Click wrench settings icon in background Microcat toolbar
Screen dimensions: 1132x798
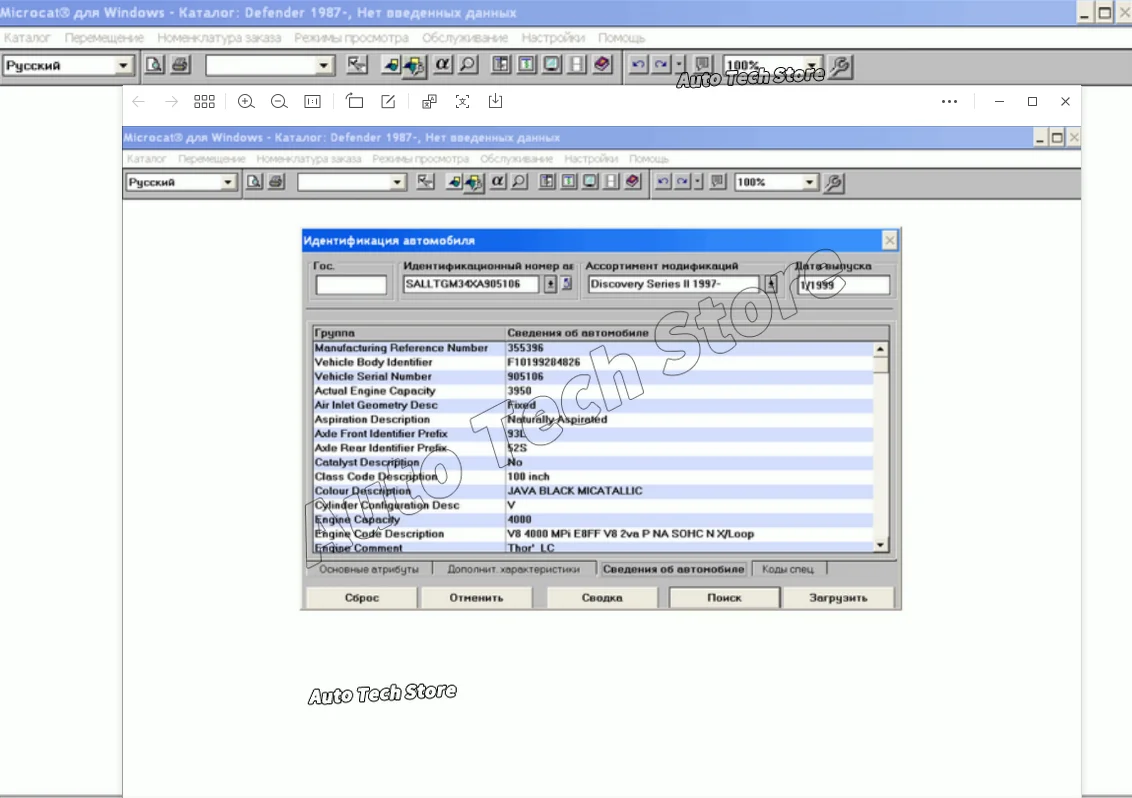tap(840, 66)
